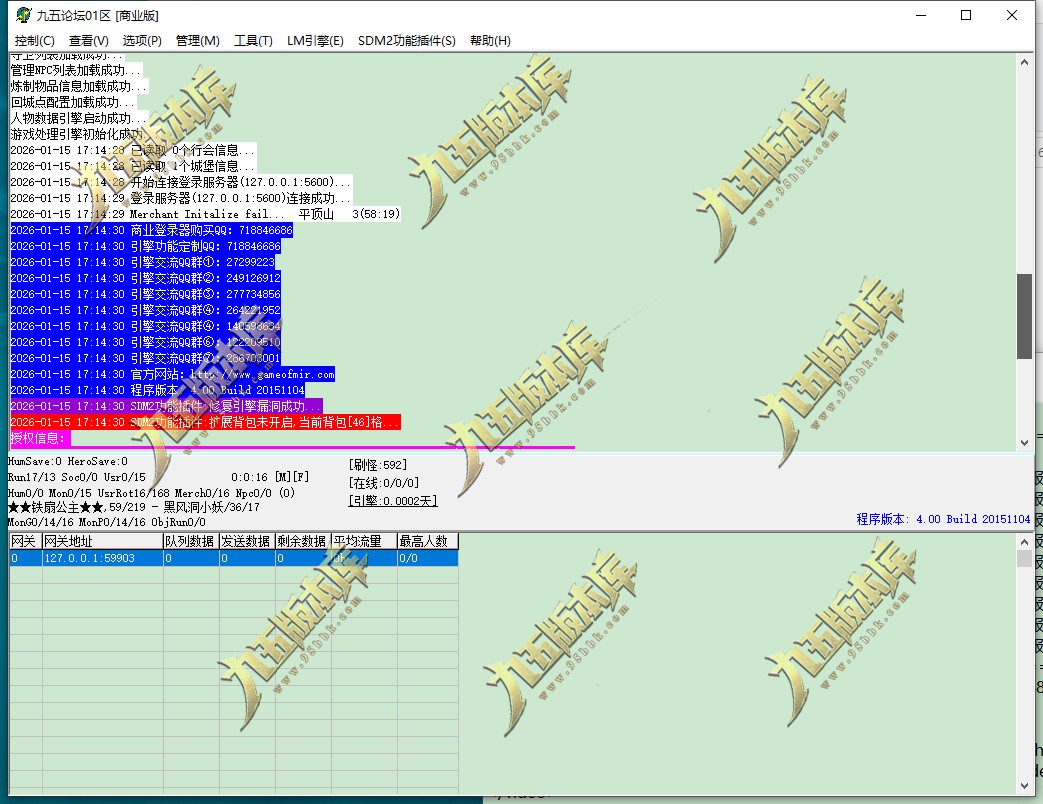This screenshot has width=1043, height=804.
Task: Close the 九五论坛01区 window
Action: point(1012,15)
